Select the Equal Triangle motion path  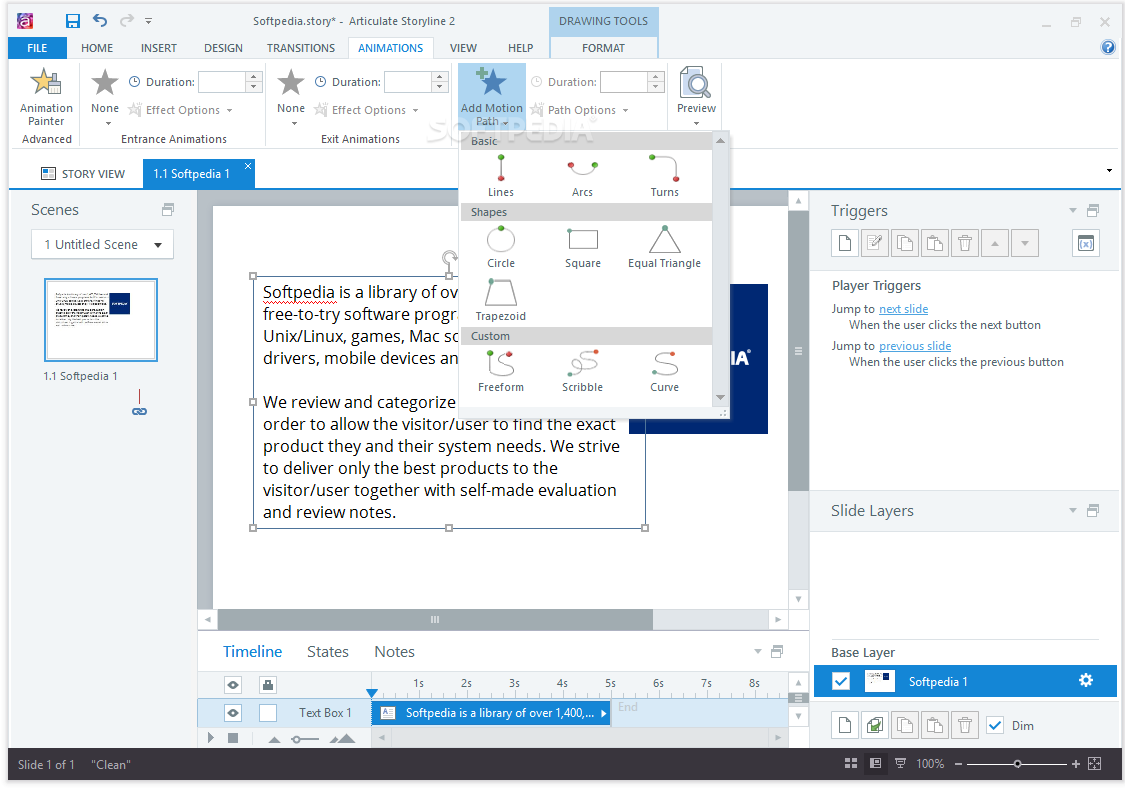[x=664, y=247]
